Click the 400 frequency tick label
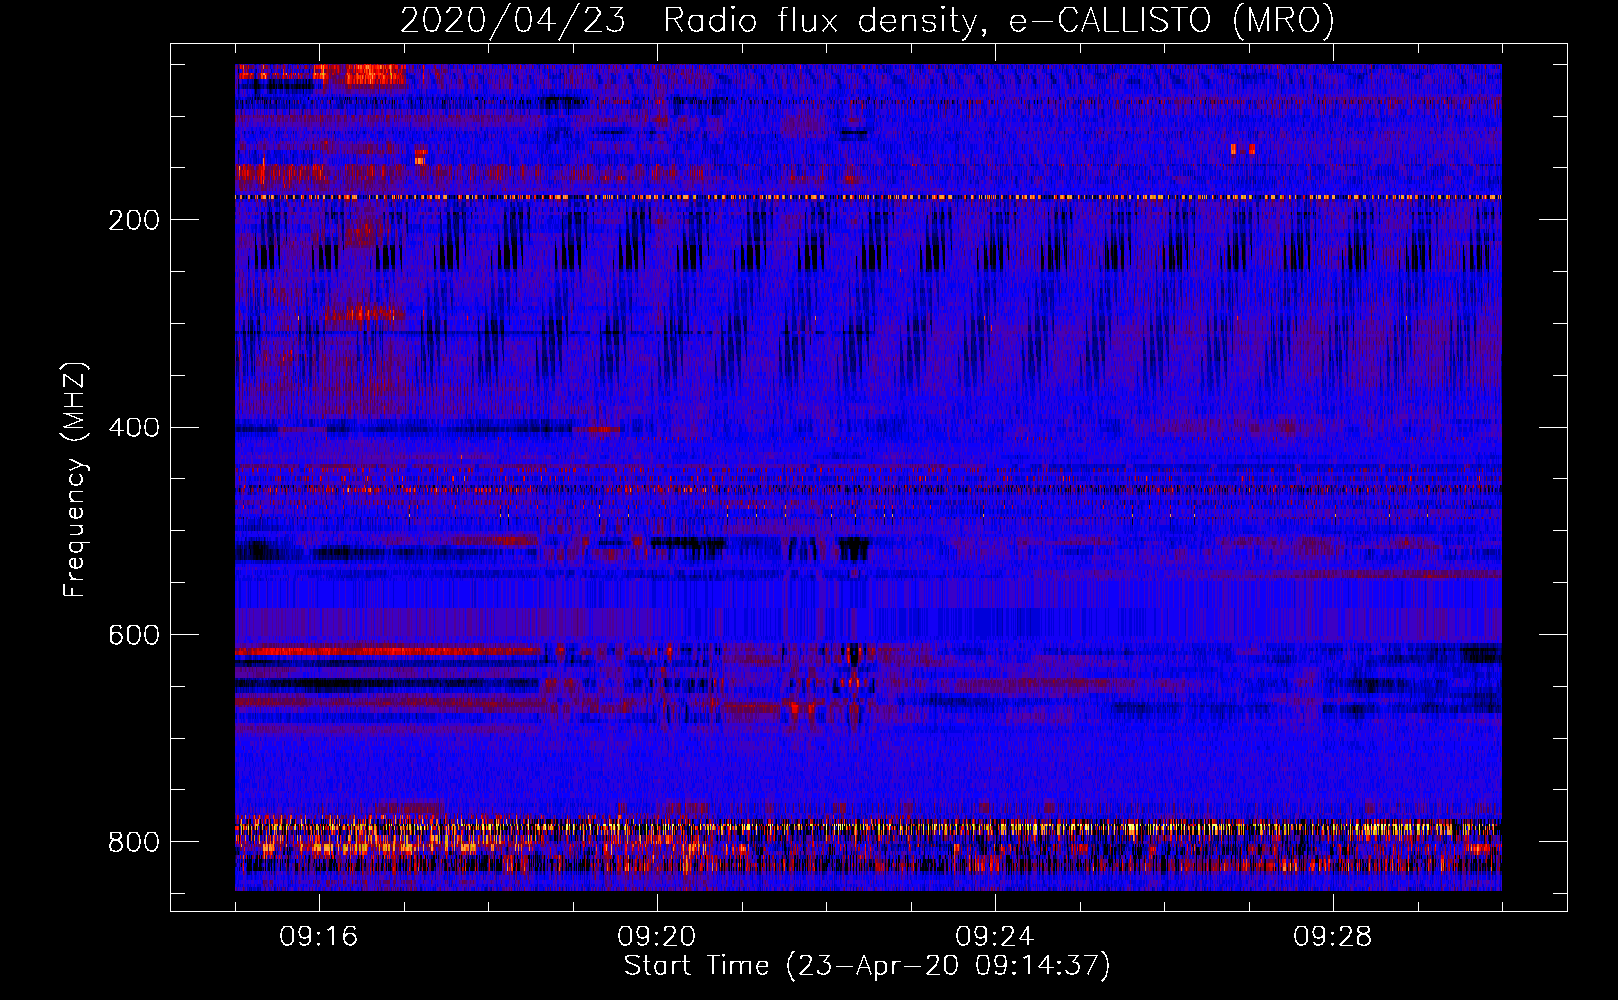 [x=134, y=428]
